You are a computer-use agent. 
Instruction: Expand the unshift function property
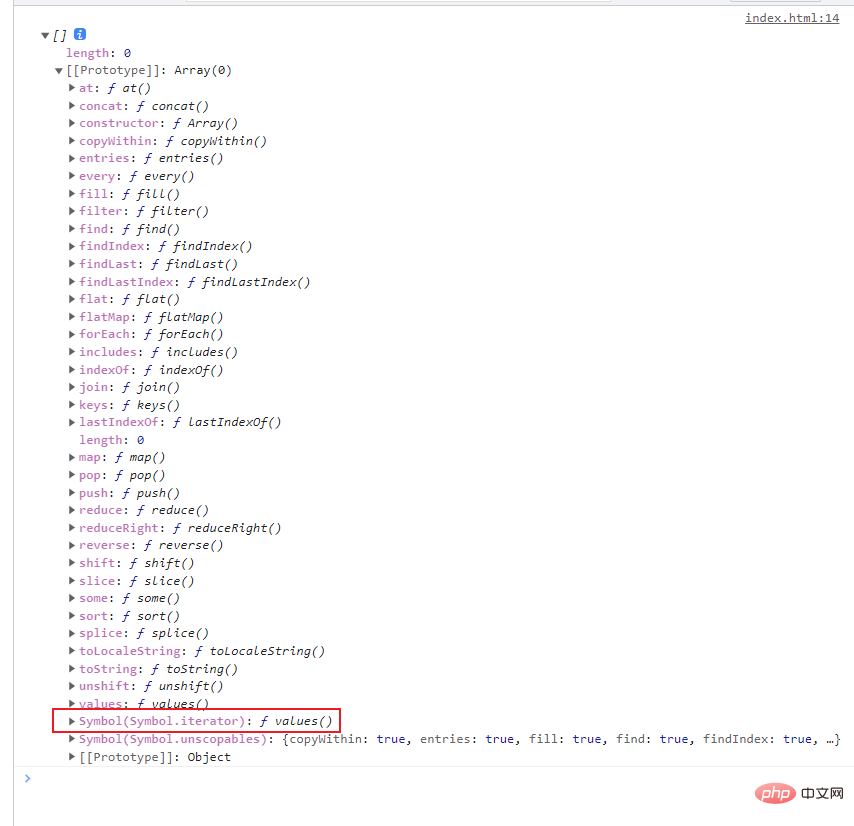[x=72, y=686]
